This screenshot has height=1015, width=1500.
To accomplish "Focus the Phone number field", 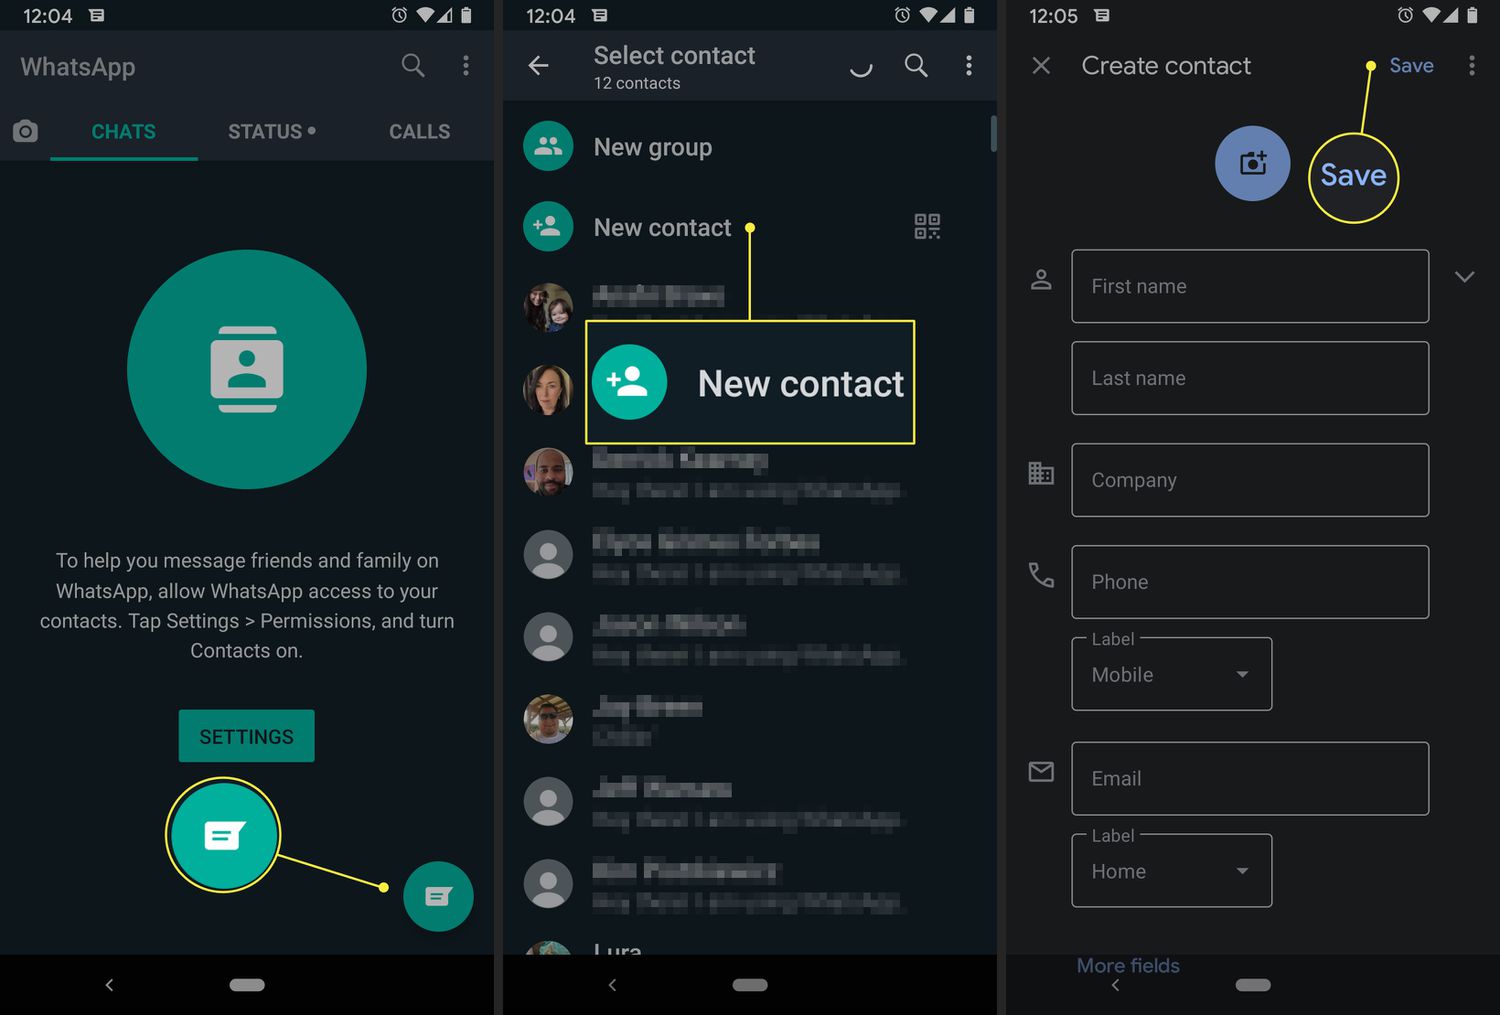I will tap(1250, 582).
